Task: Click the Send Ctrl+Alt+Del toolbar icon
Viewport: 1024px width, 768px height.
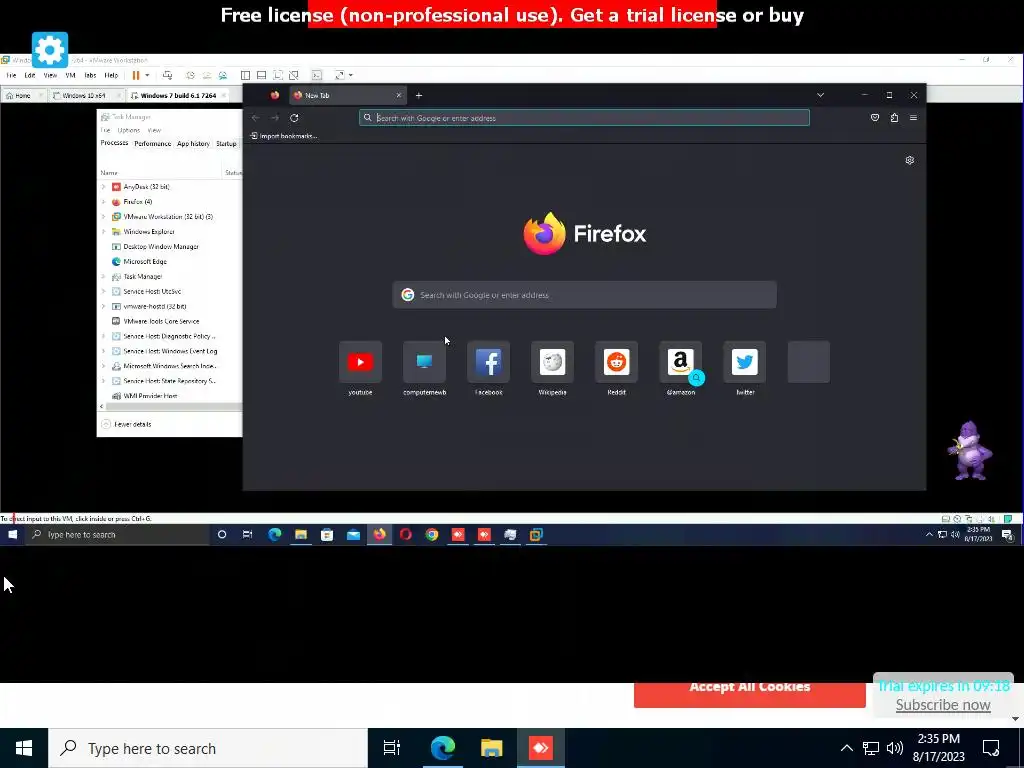Action: click(x=167, y=76)
